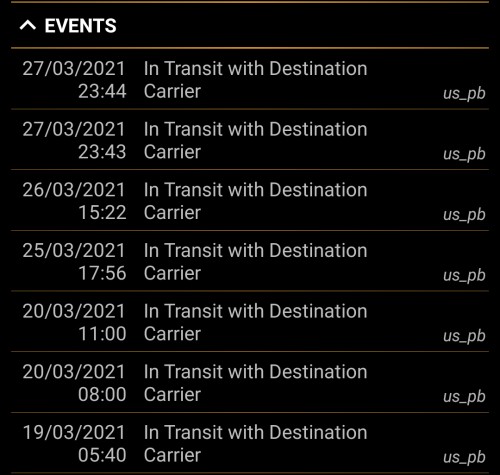Click status text of 15:22 event
The width and height of the screenshot is (500, 475).
coord(255,201)
